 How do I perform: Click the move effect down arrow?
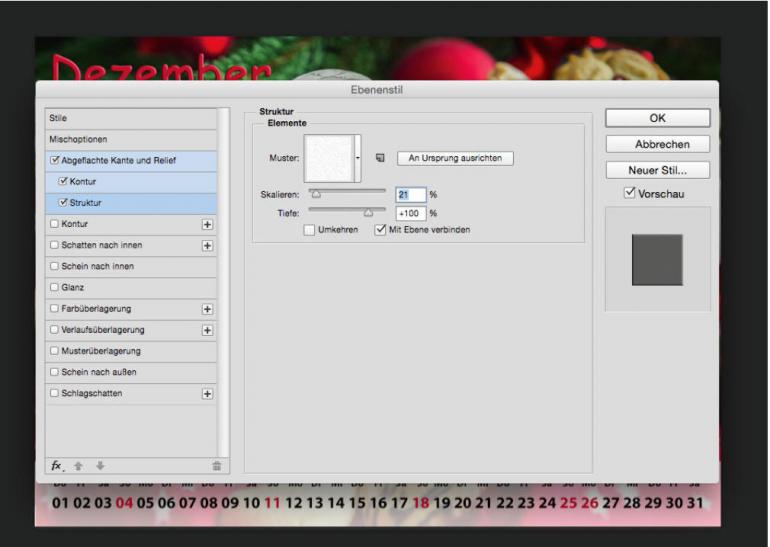tap(100, 465)
